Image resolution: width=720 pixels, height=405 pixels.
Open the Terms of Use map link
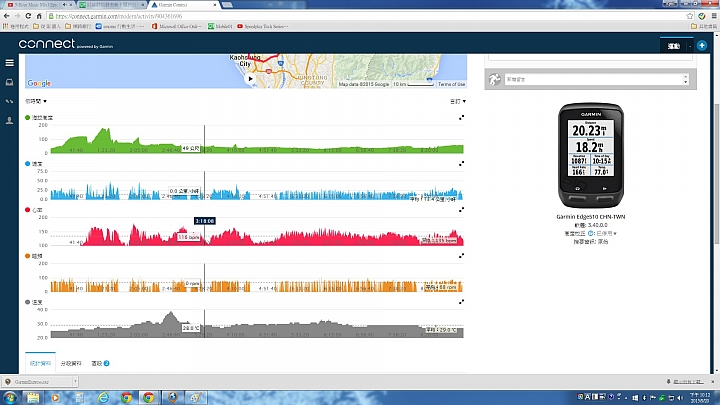[x=451, y=84]
